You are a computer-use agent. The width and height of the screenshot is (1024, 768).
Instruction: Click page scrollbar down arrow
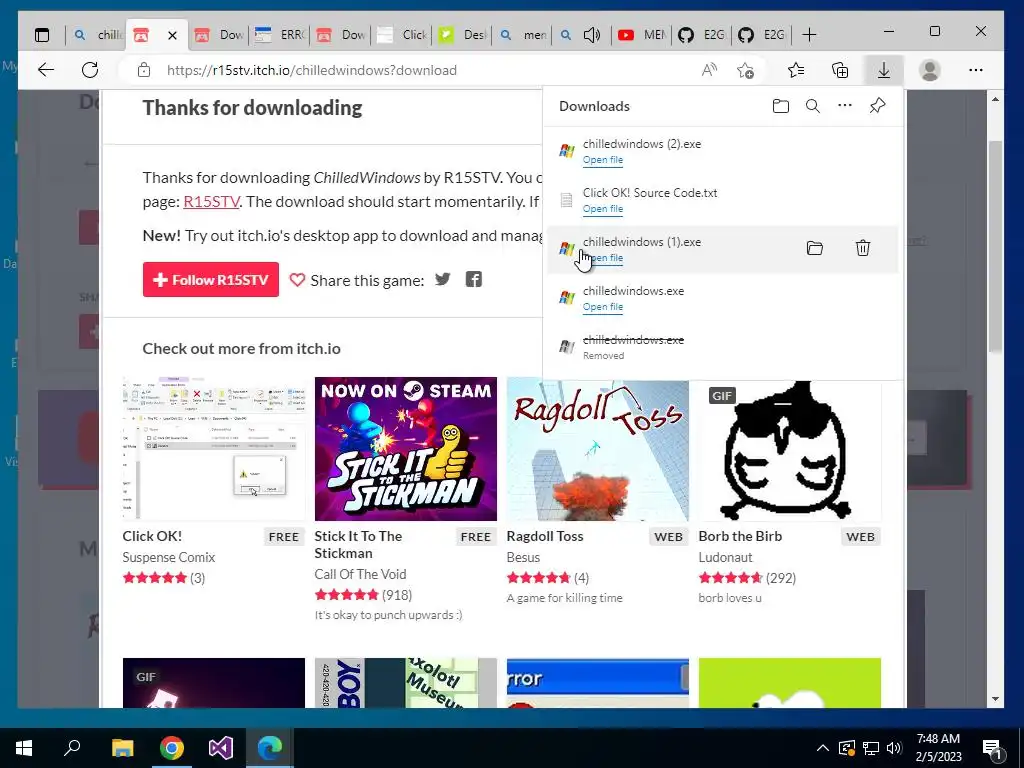995,699
